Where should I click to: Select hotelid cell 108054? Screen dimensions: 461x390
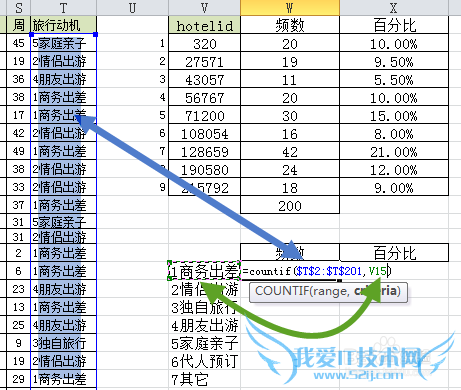click(x=204, y=133)
